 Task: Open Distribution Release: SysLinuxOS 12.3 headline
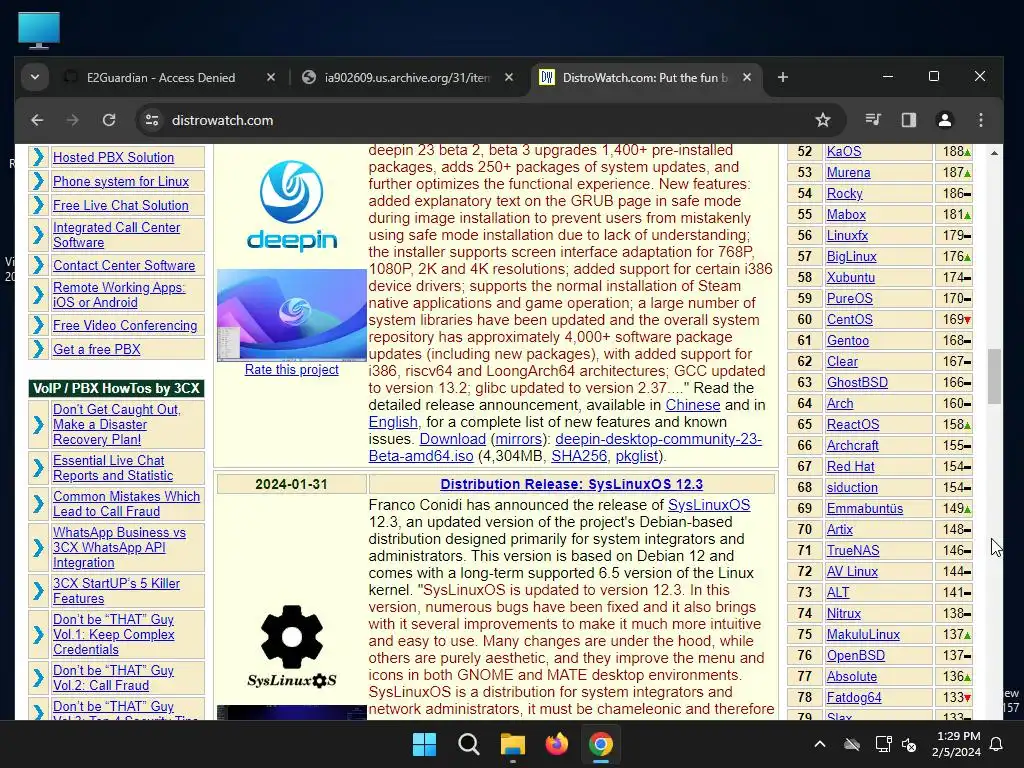click(571, 485)
